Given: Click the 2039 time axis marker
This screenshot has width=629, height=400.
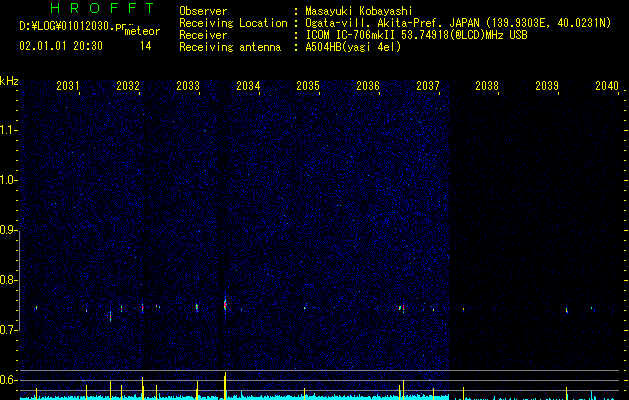Looking at the screenshot, I should pos(547,85).
